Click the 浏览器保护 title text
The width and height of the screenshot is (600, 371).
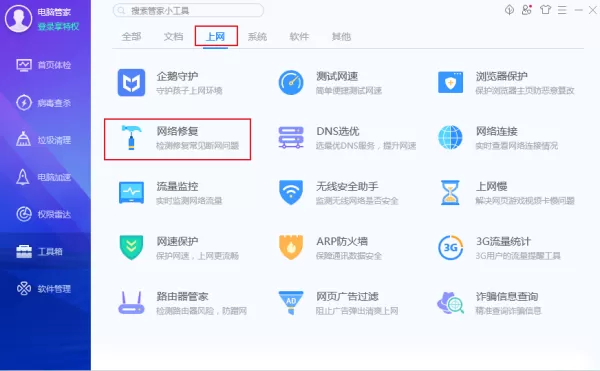click(x=502, y=76)
